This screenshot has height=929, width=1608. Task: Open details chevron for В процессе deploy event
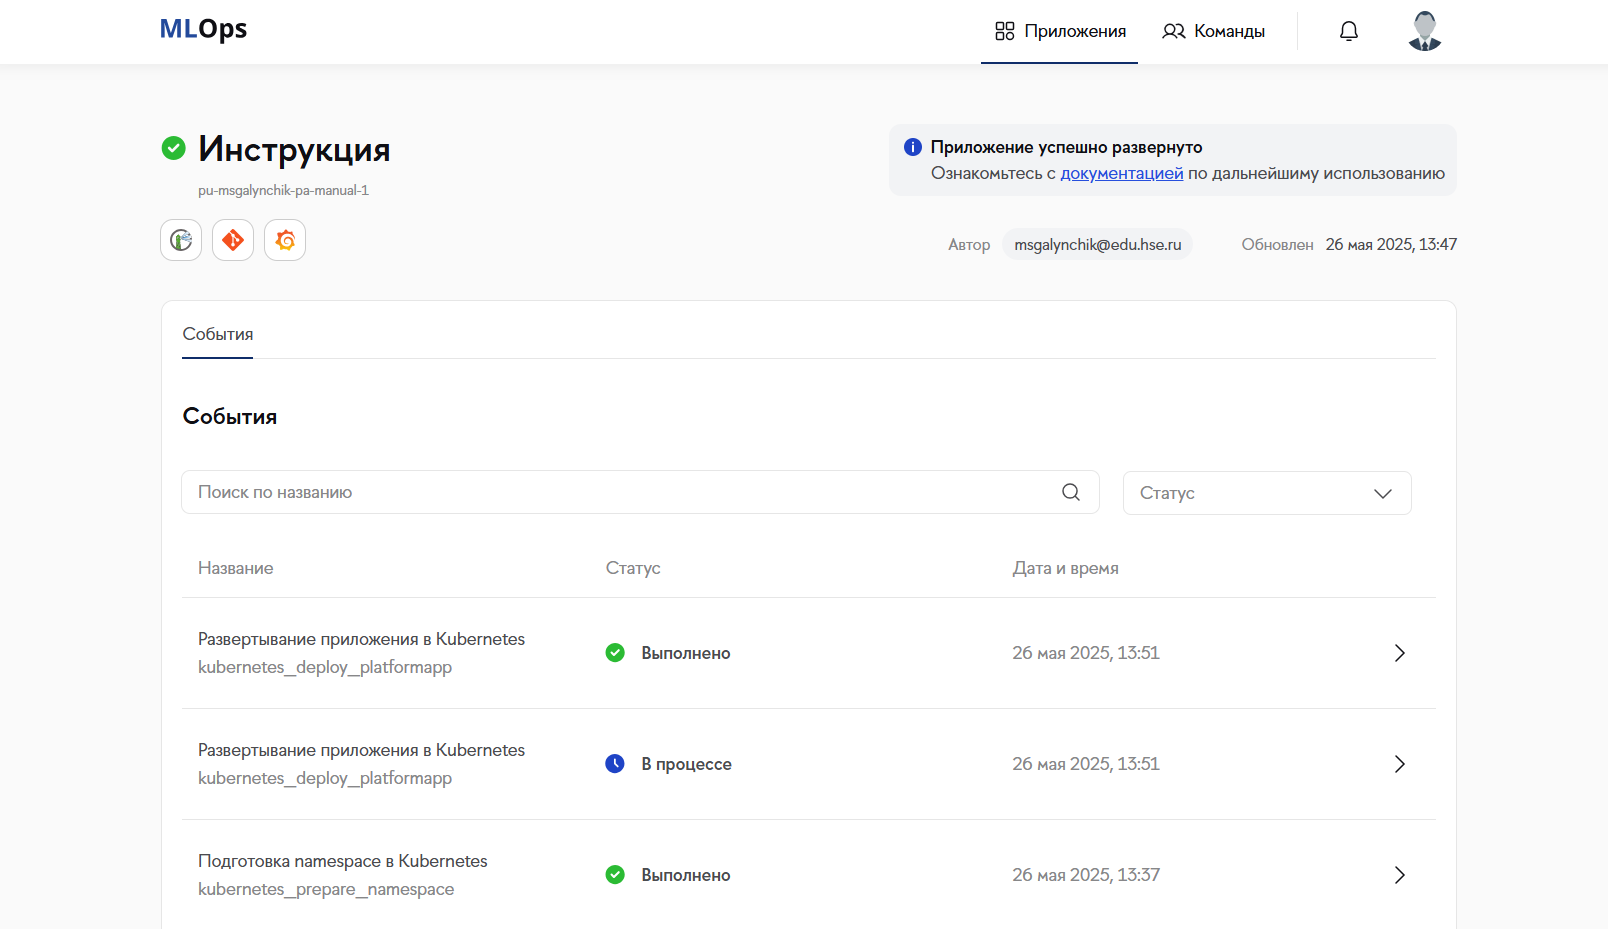pos(1399,764)
